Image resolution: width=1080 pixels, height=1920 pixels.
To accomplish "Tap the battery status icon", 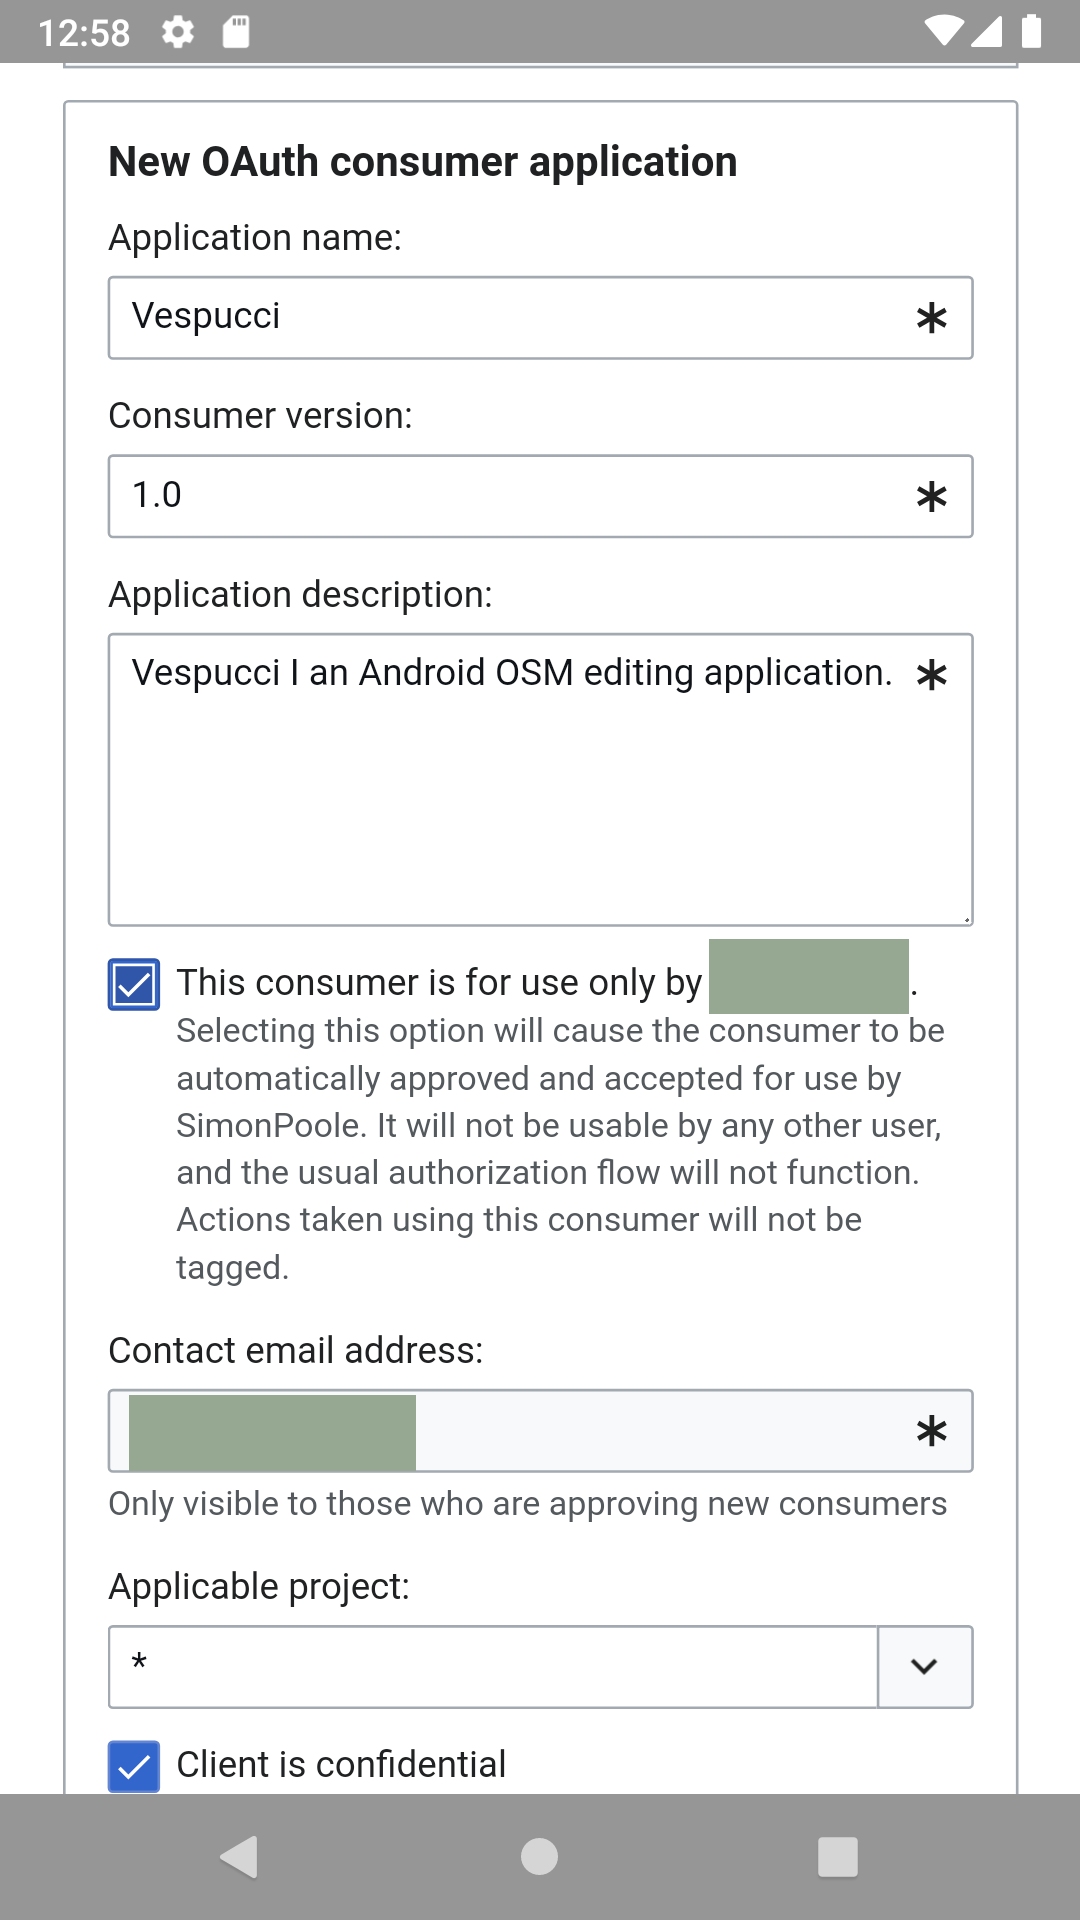I will [x=1031, y=31].
